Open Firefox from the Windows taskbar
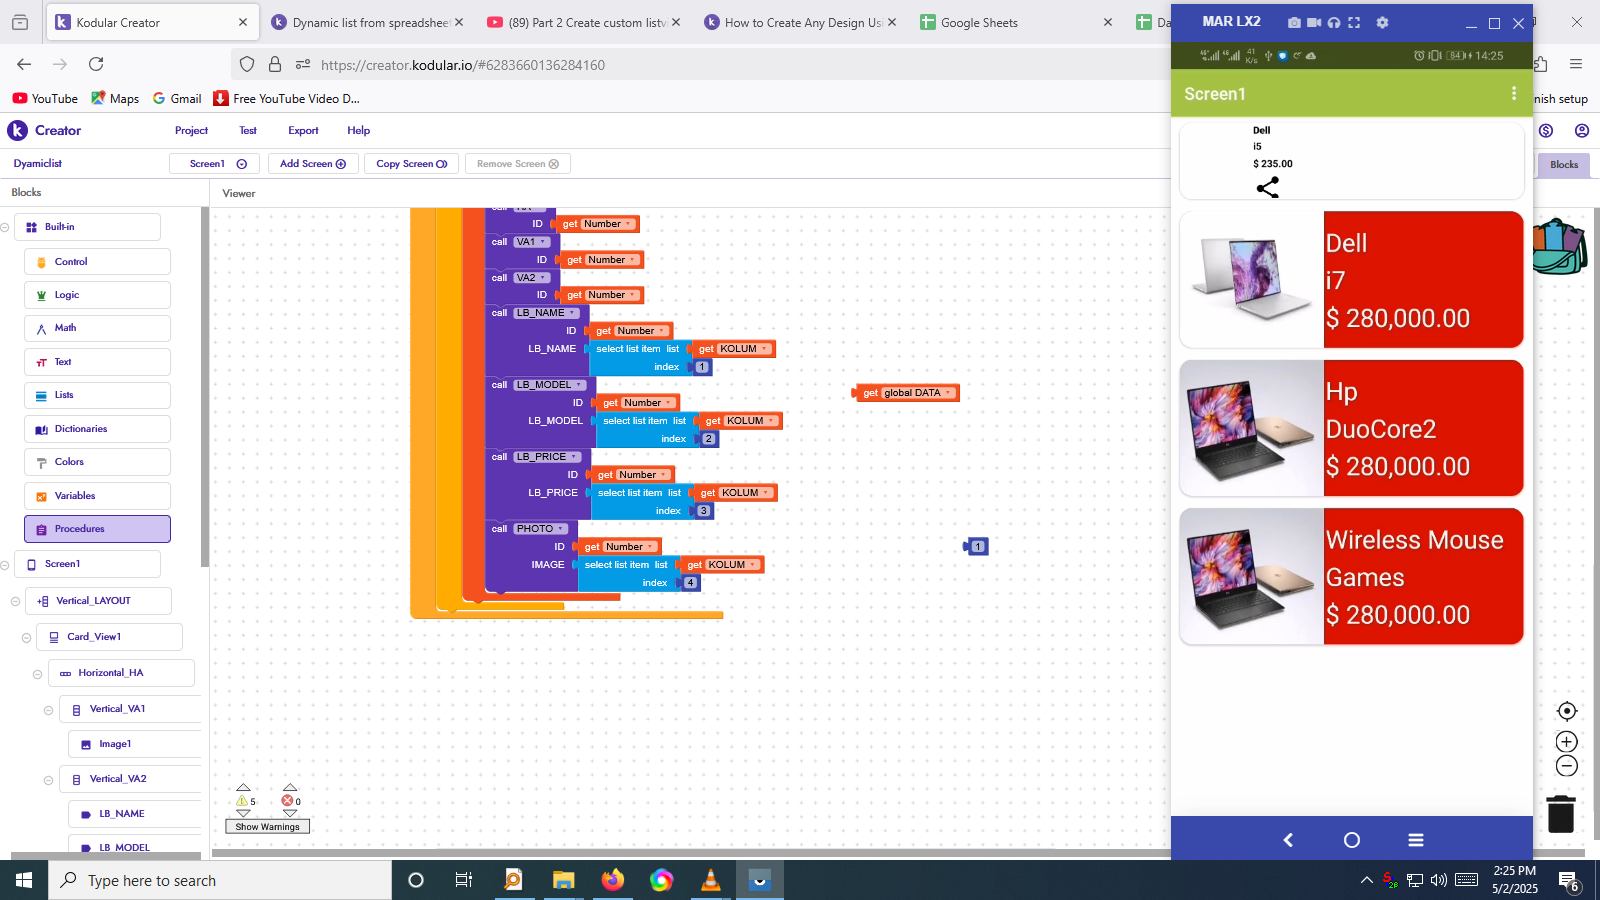1600x900 pixels. click(612, 880)
